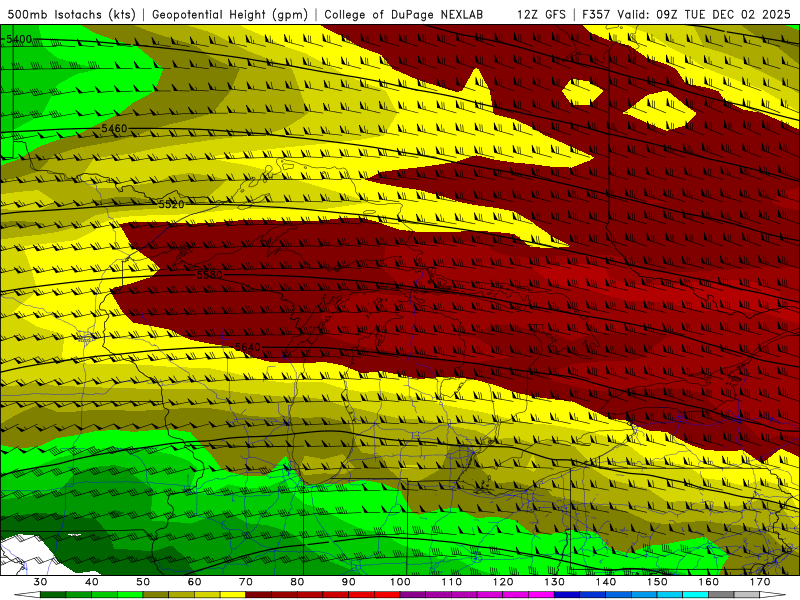Screen dimensions: 800x600
Task: Click the '500mb Isotachs (kts)' title text
Action: pyautogui.click(x=71, y=14)
